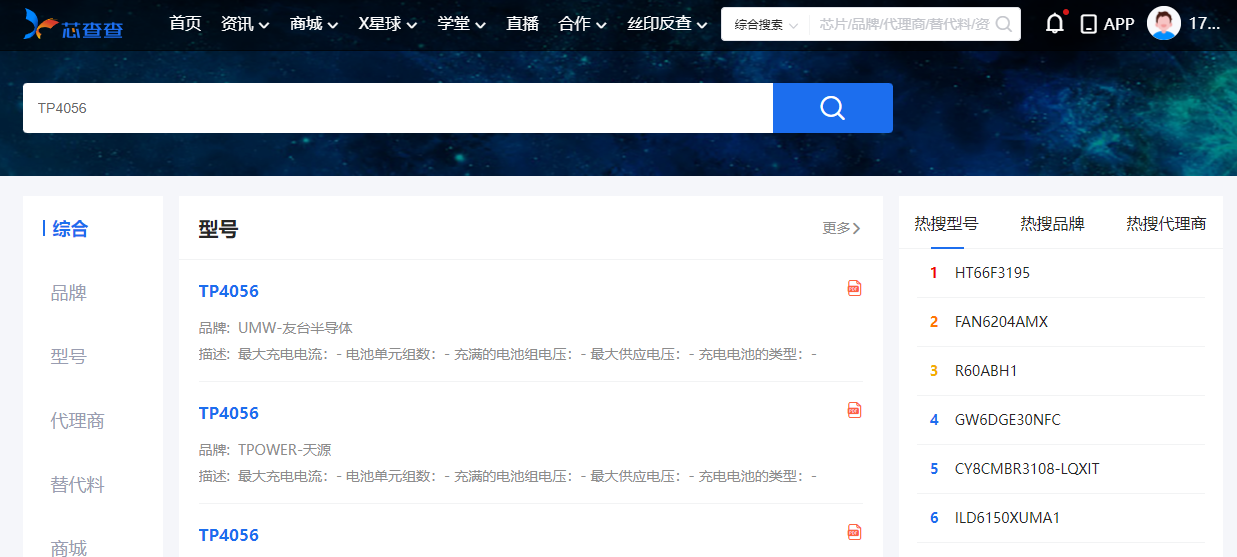The height and width of the screenshot is (557, 1237).
Task: Expand the 商城 nav dropdown
Action: click(314, 24)
